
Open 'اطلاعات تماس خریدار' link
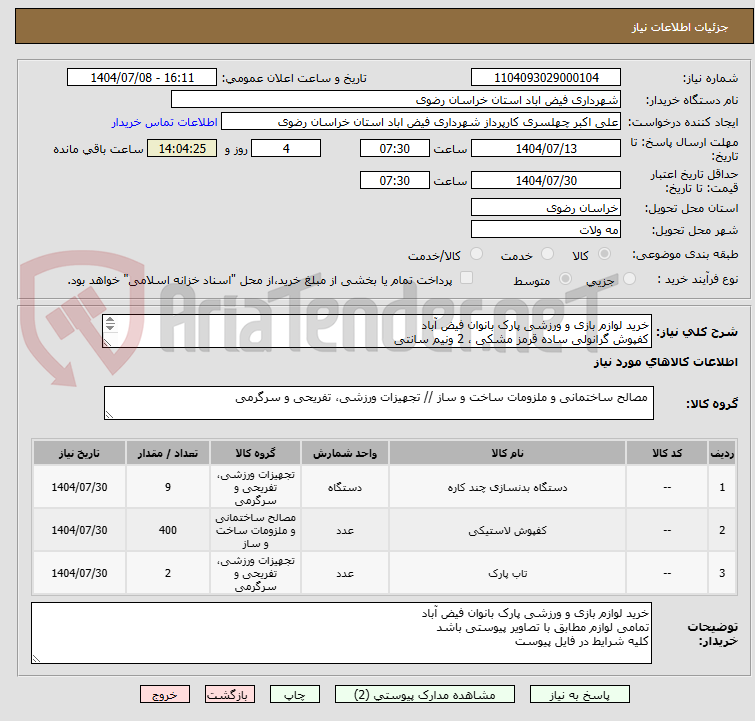click(x=165, y=122)
